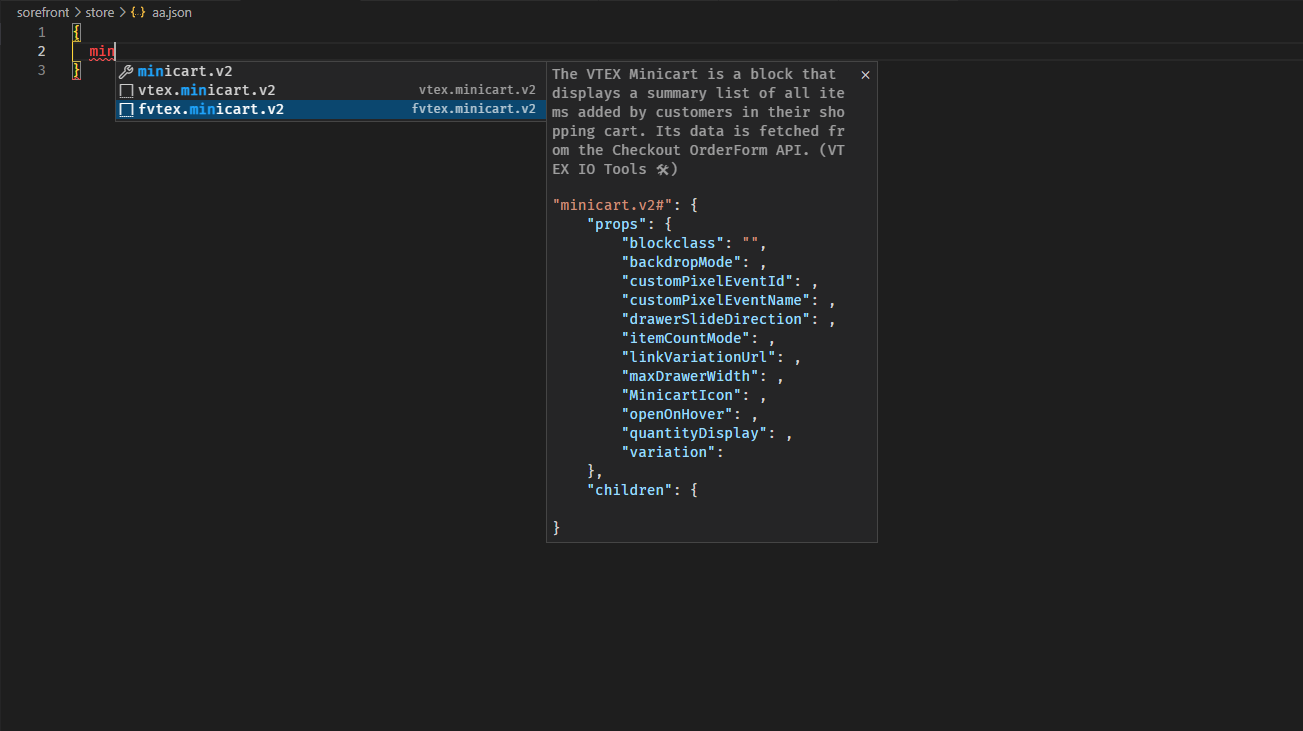Click VTEX Minicart description text
Image resolution: width=1303 pixels, height=731 pixels.
tap(699, 121)
